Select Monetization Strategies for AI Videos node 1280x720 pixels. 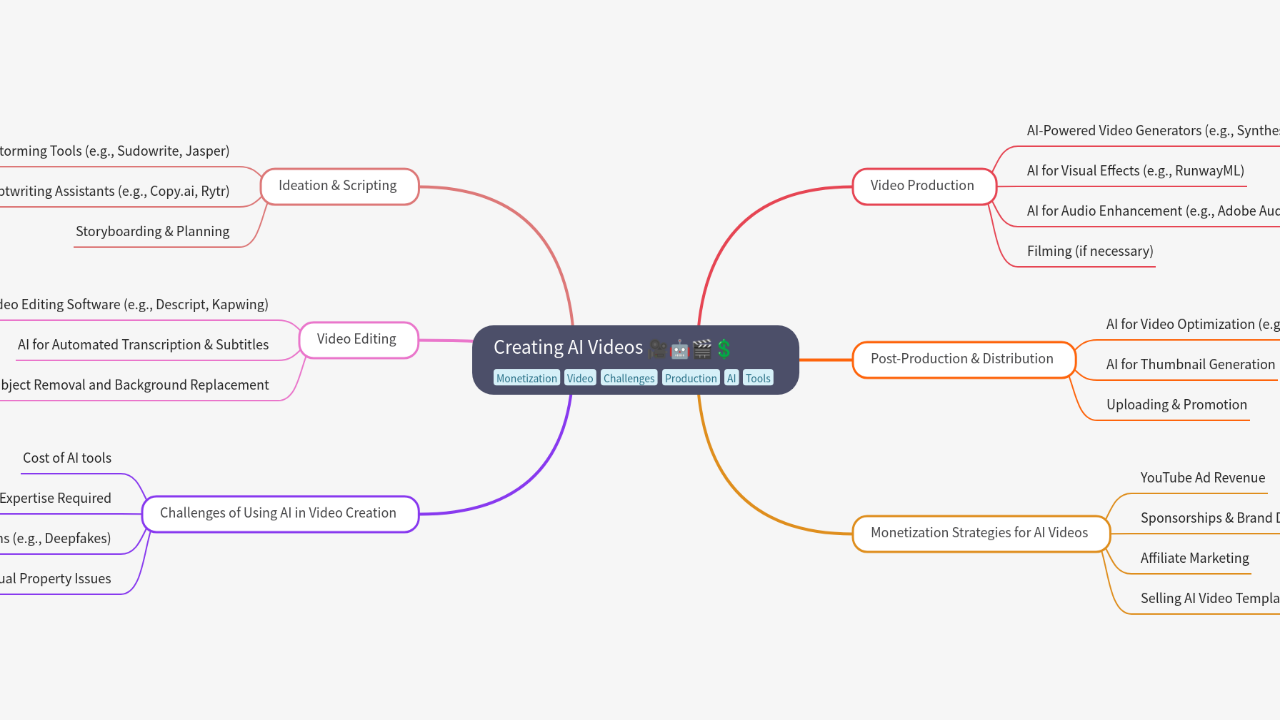[x=981, y=533]
